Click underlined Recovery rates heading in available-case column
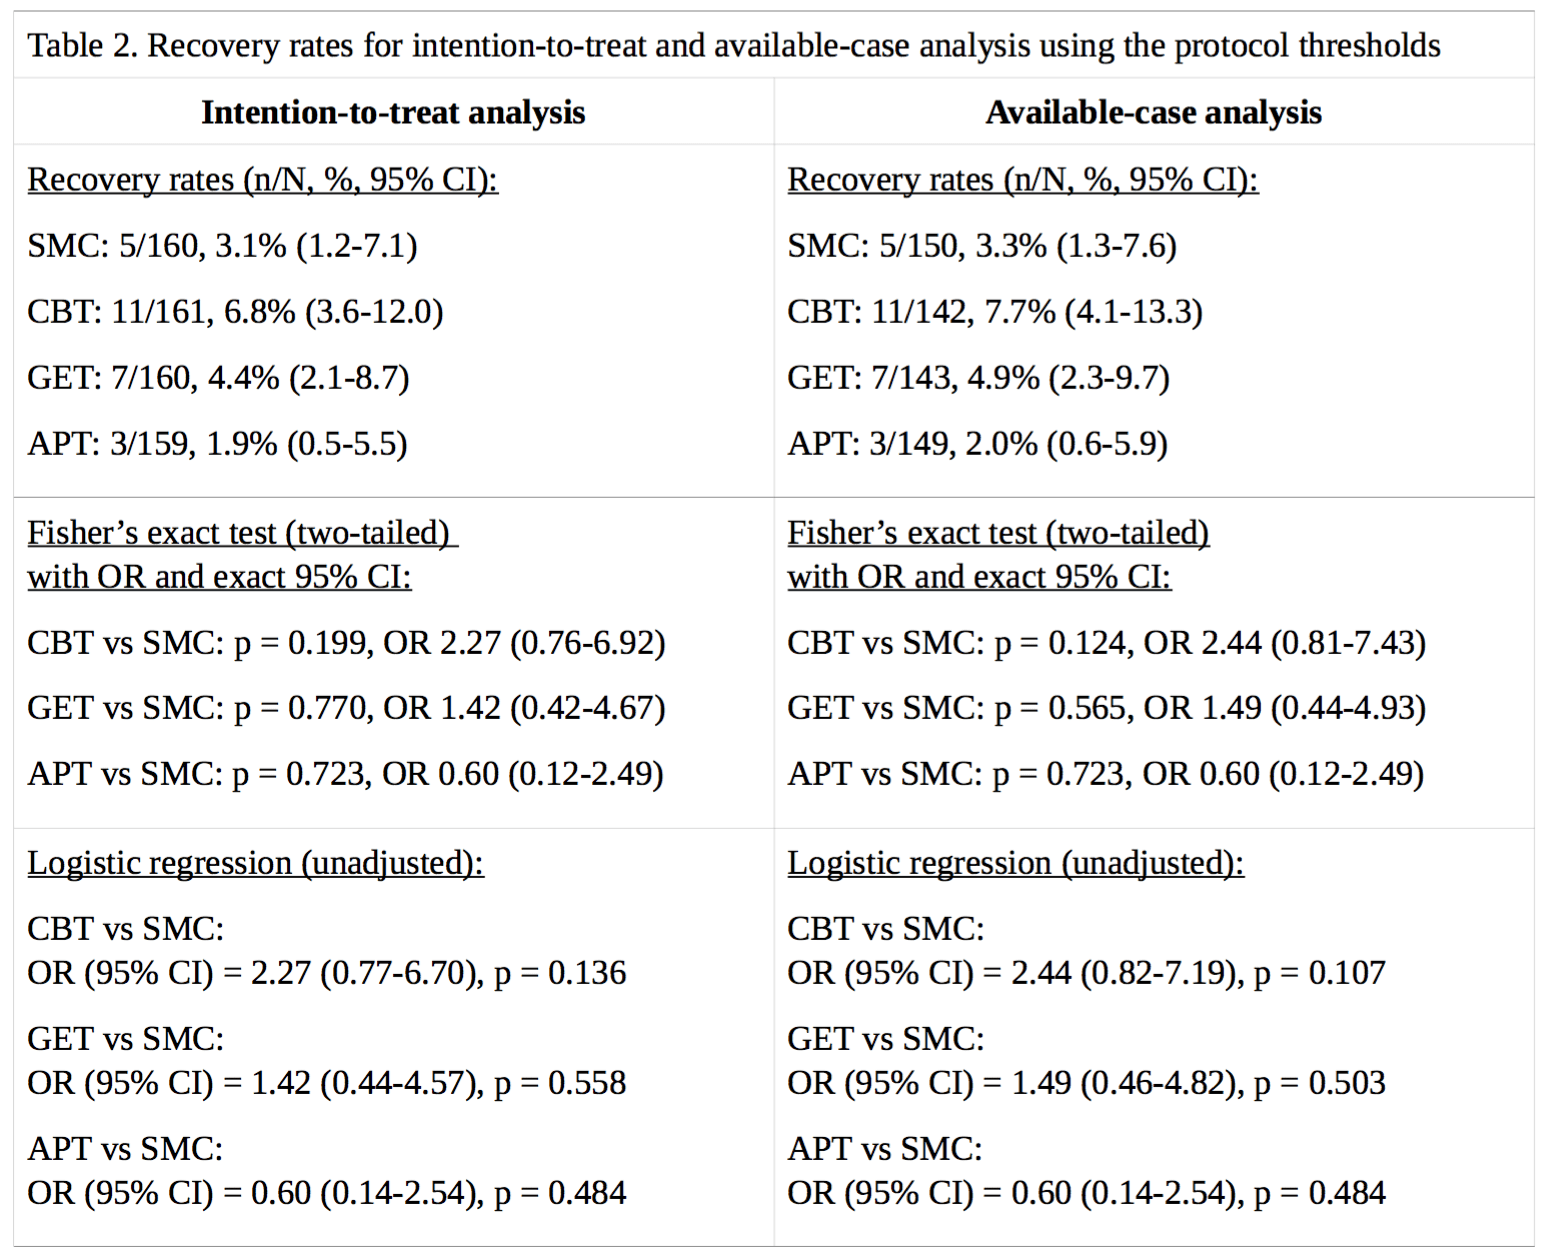 pos(1022,179)
